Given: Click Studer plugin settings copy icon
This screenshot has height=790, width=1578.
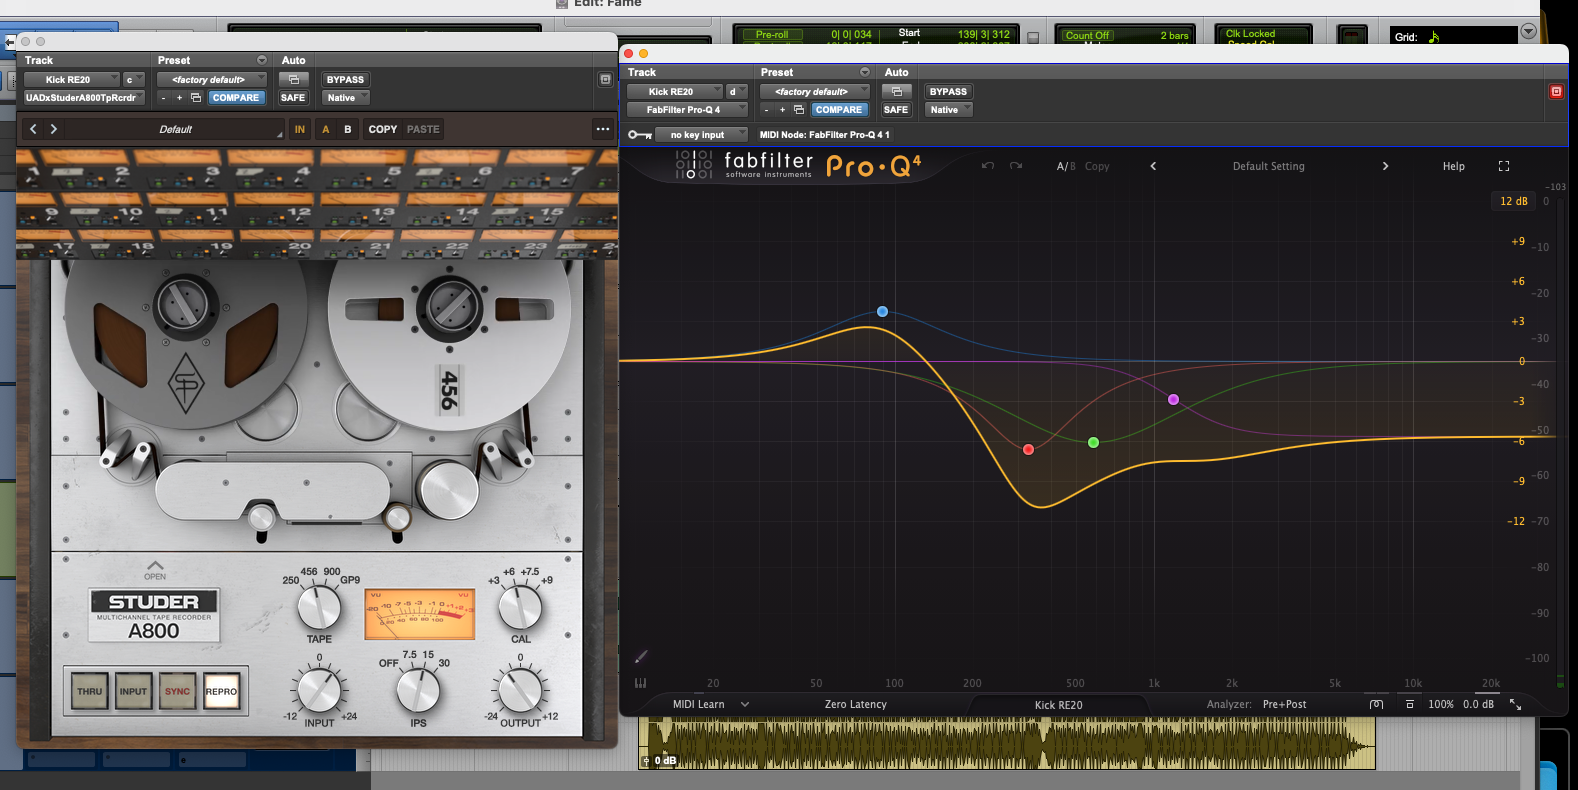Looking at the screenshot, I should (x=196, y=97).
